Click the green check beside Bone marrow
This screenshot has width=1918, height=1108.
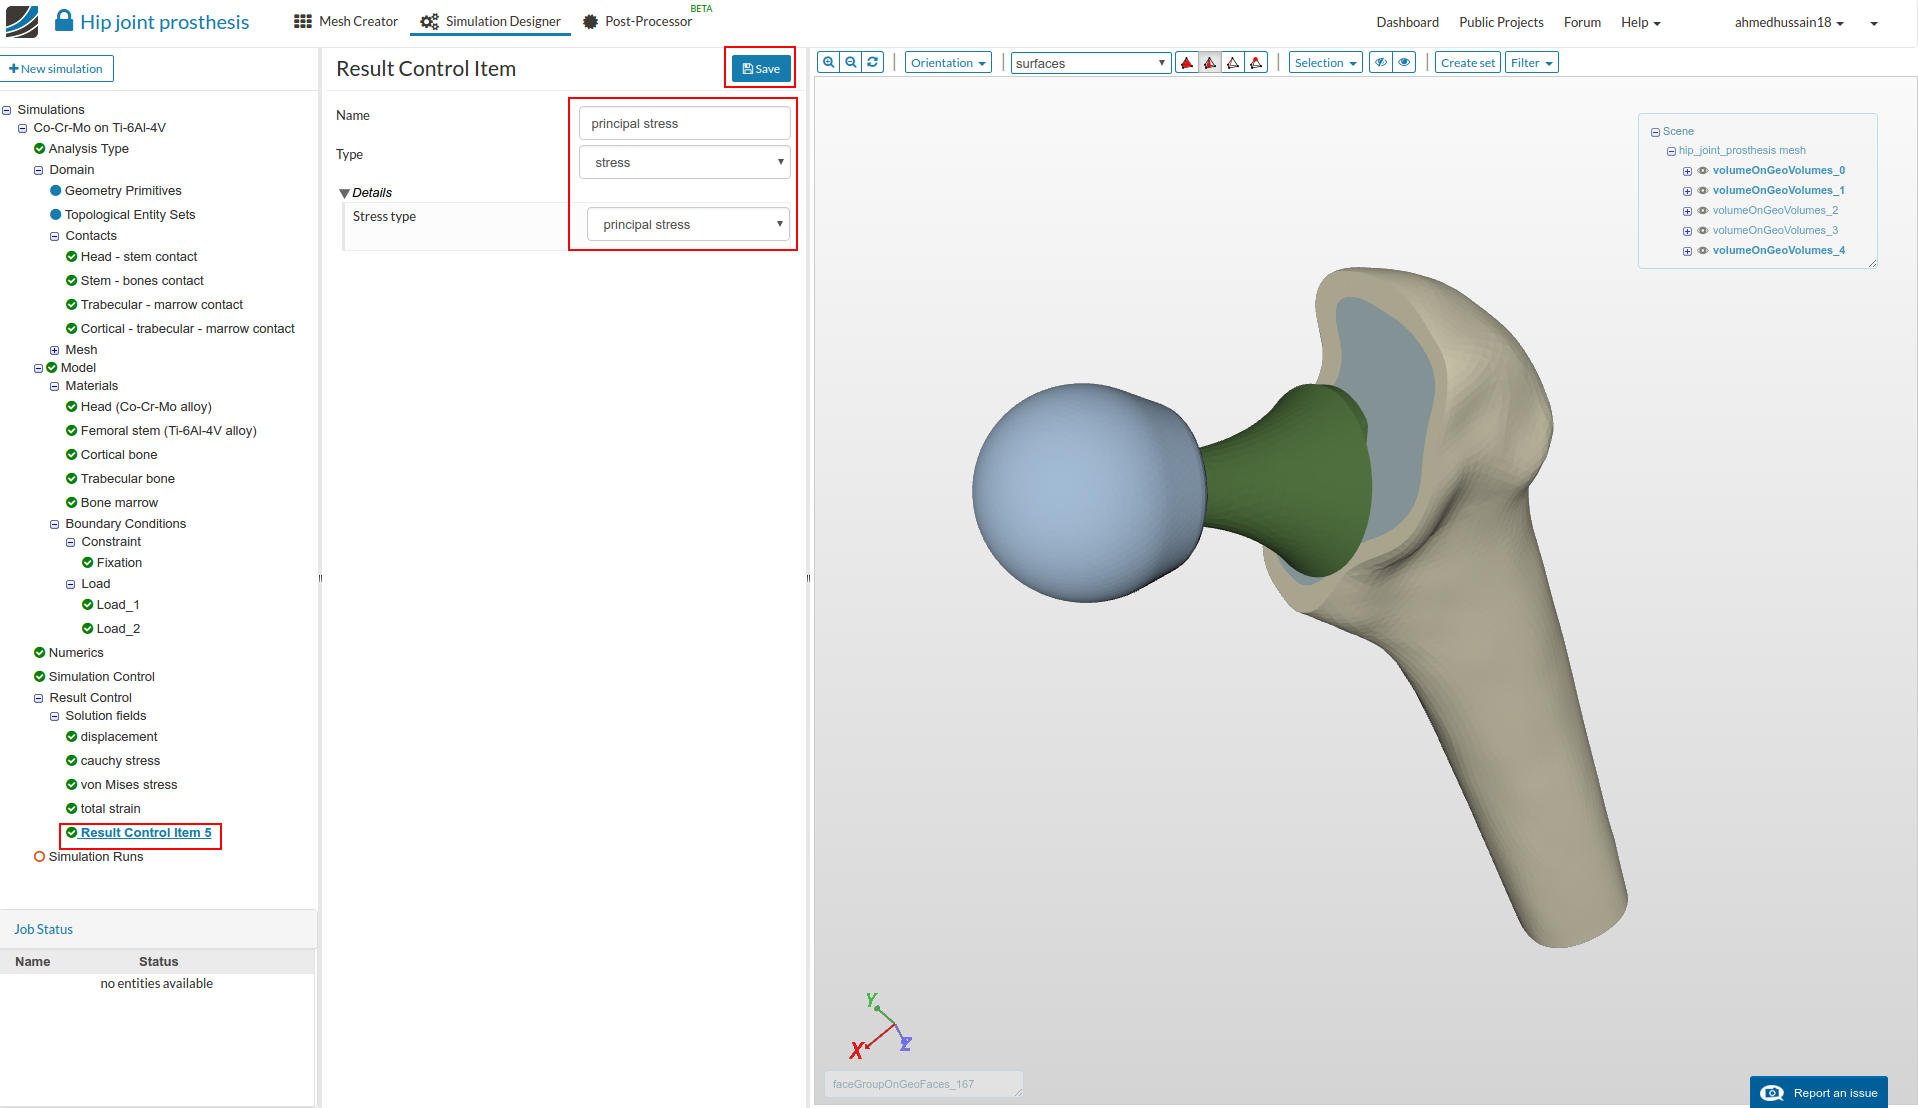click(71, 503)
